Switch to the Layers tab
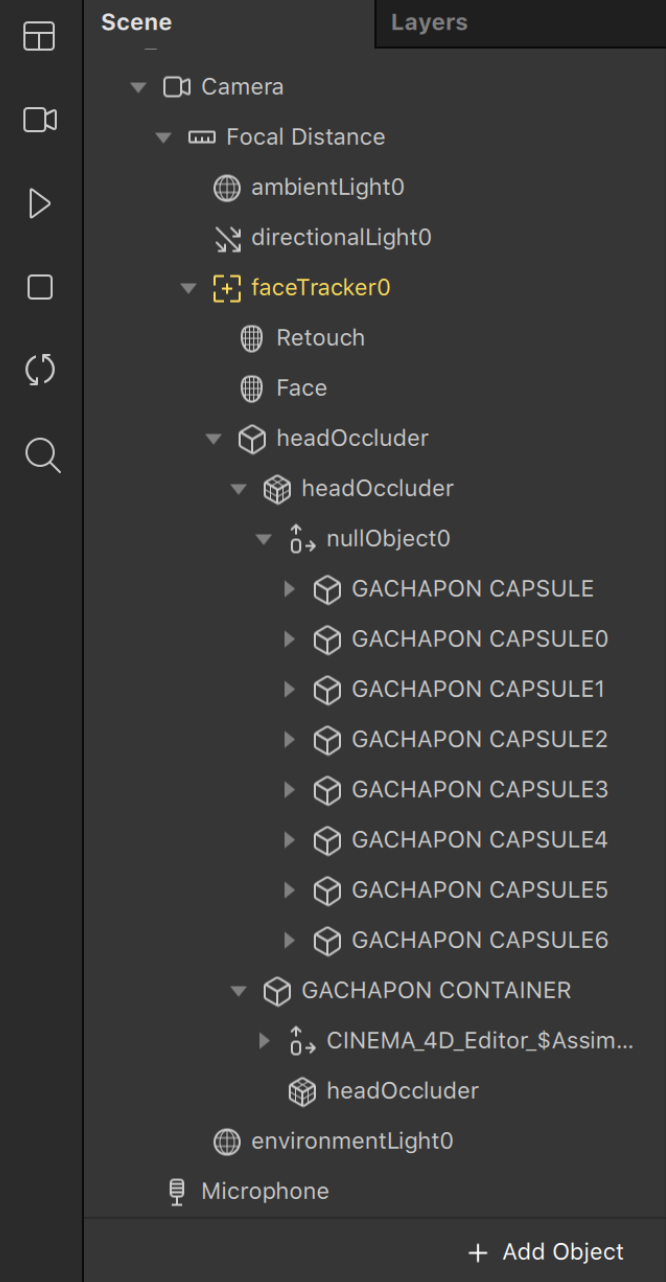The height and width of the screenshot is (1282, 666). point(429,22)
